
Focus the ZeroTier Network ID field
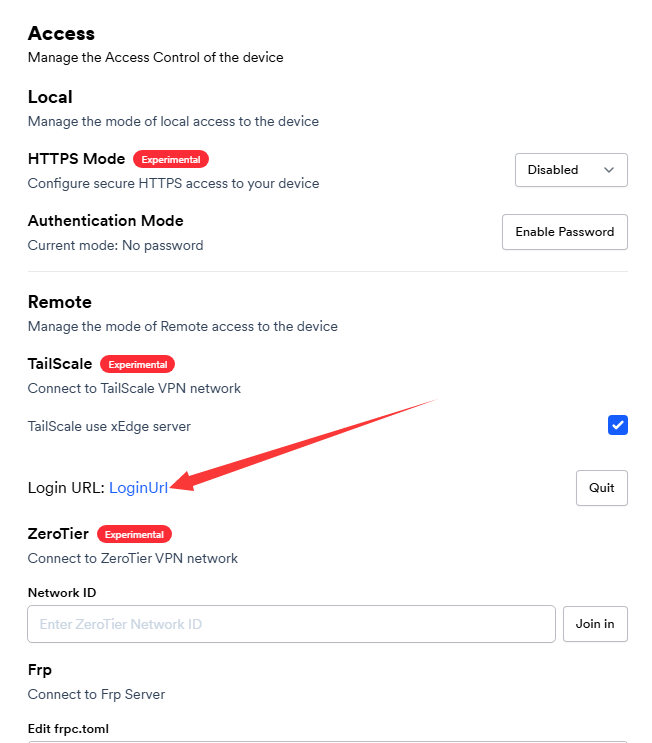tap(291, 624)
